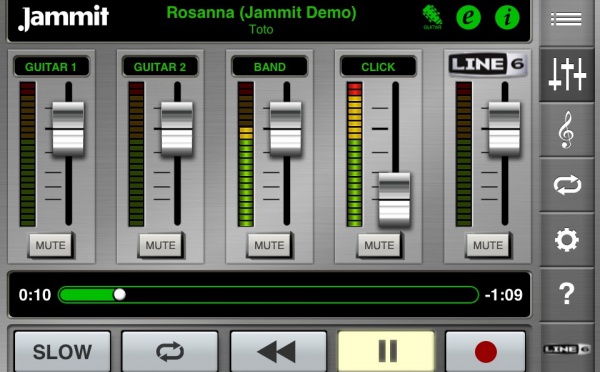Screen dimensions: 600x372
Task: Click the Guitar 2 volume fader knob
Action: [177, 129]
